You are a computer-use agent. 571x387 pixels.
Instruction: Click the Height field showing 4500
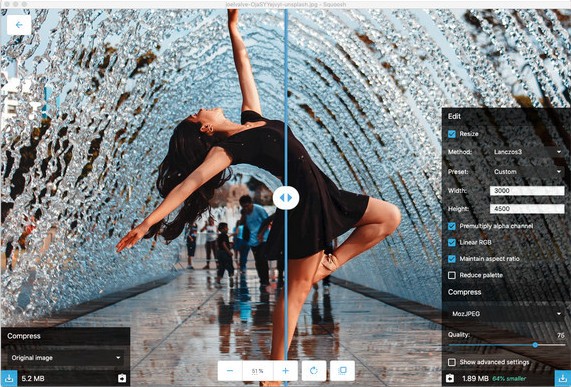pyautogui.click(x=527, y=209)
